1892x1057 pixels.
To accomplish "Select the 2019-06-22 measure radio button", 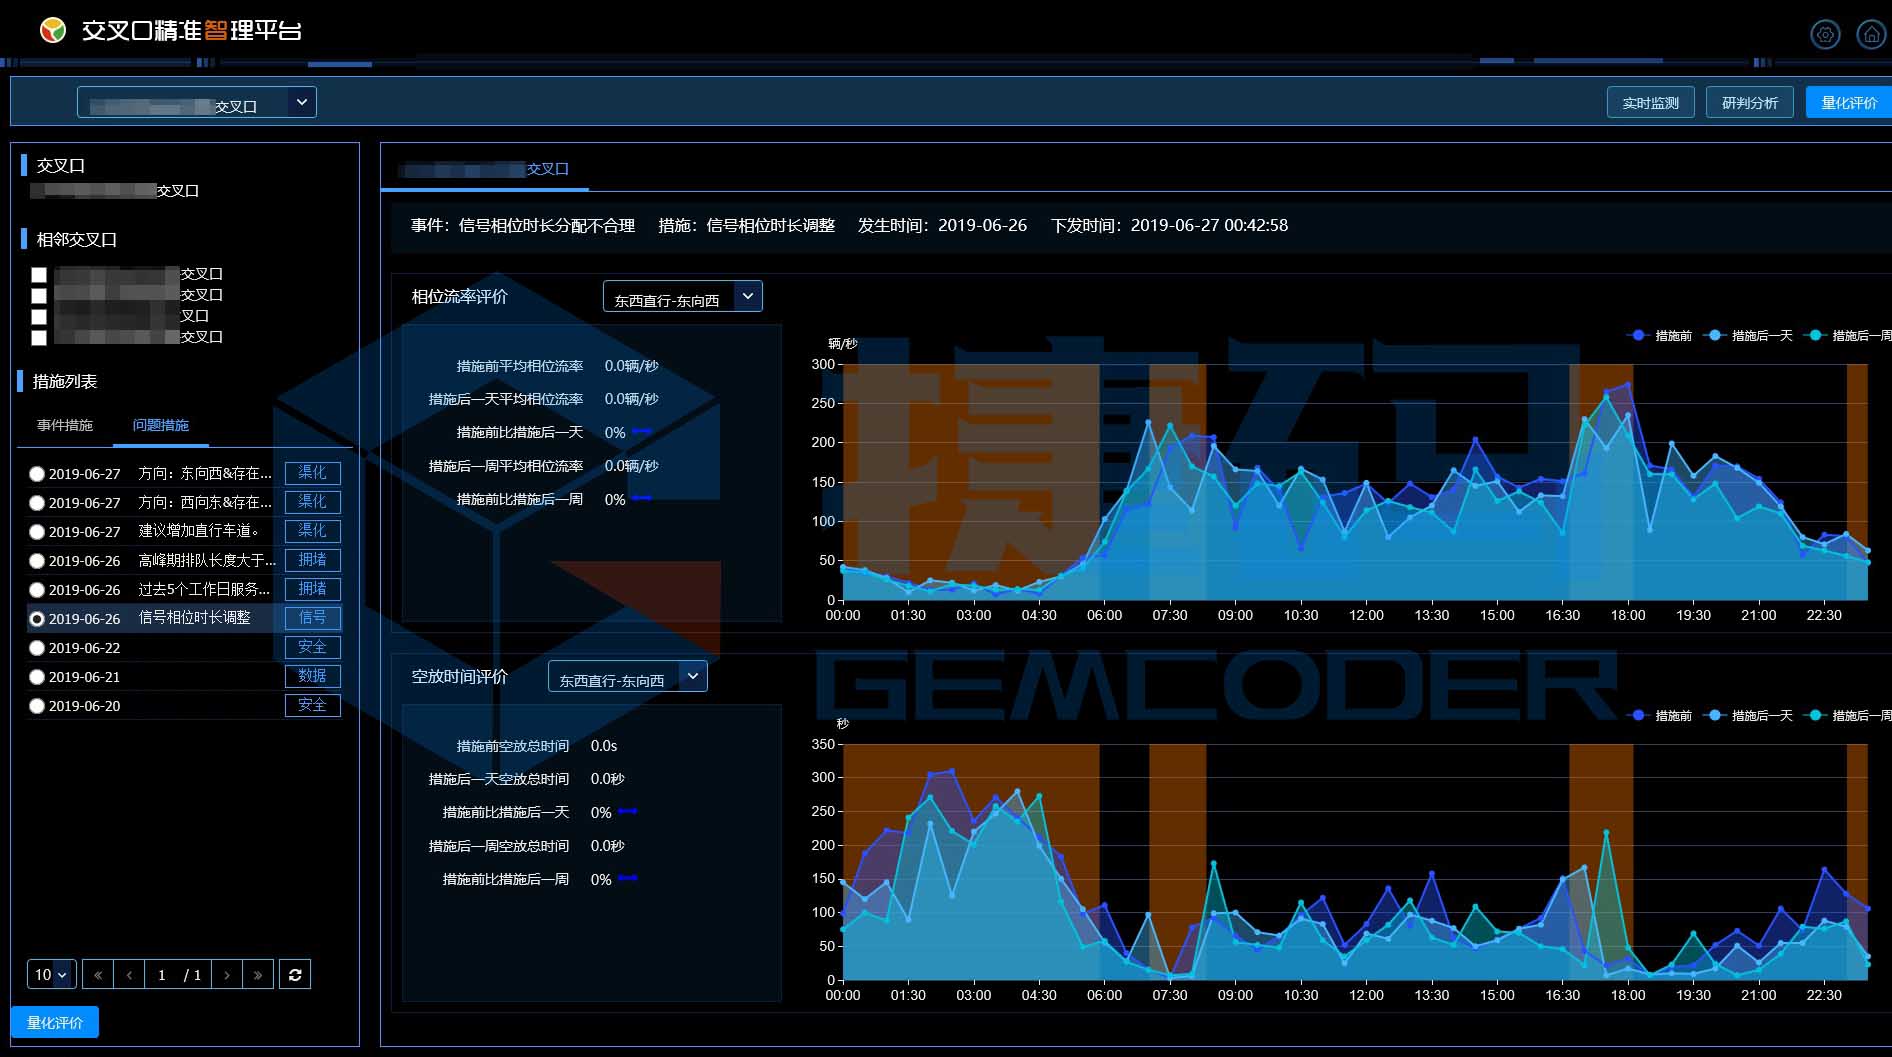I will pyautogui.click(x=37, y=648).
